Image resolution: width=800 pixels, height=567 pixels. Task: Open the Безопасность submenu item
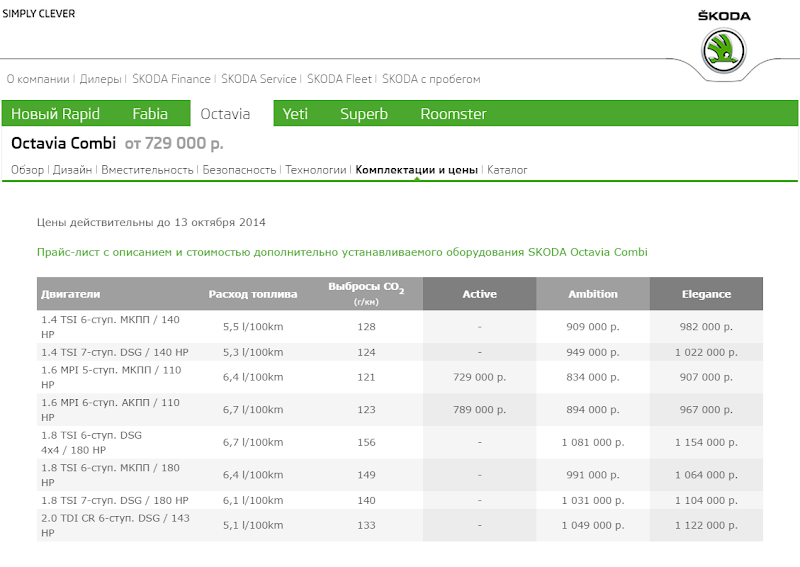[239, 170]
